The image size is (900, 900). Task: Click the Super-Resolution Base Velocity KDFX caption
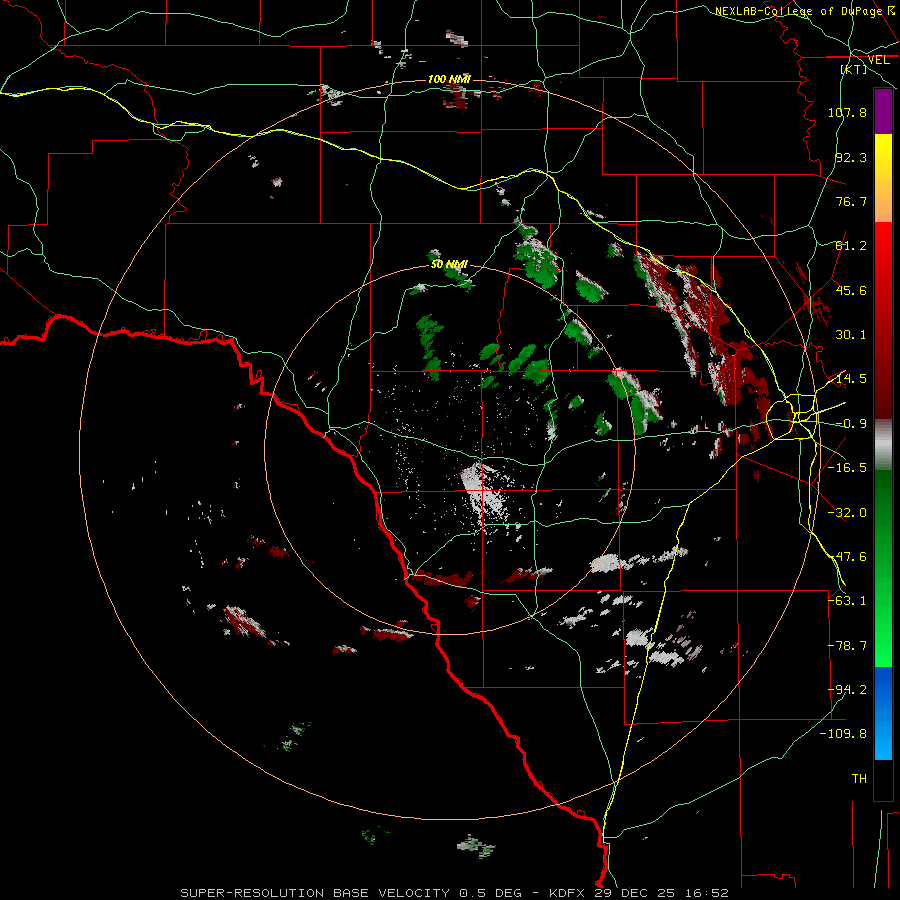point(454,893)
